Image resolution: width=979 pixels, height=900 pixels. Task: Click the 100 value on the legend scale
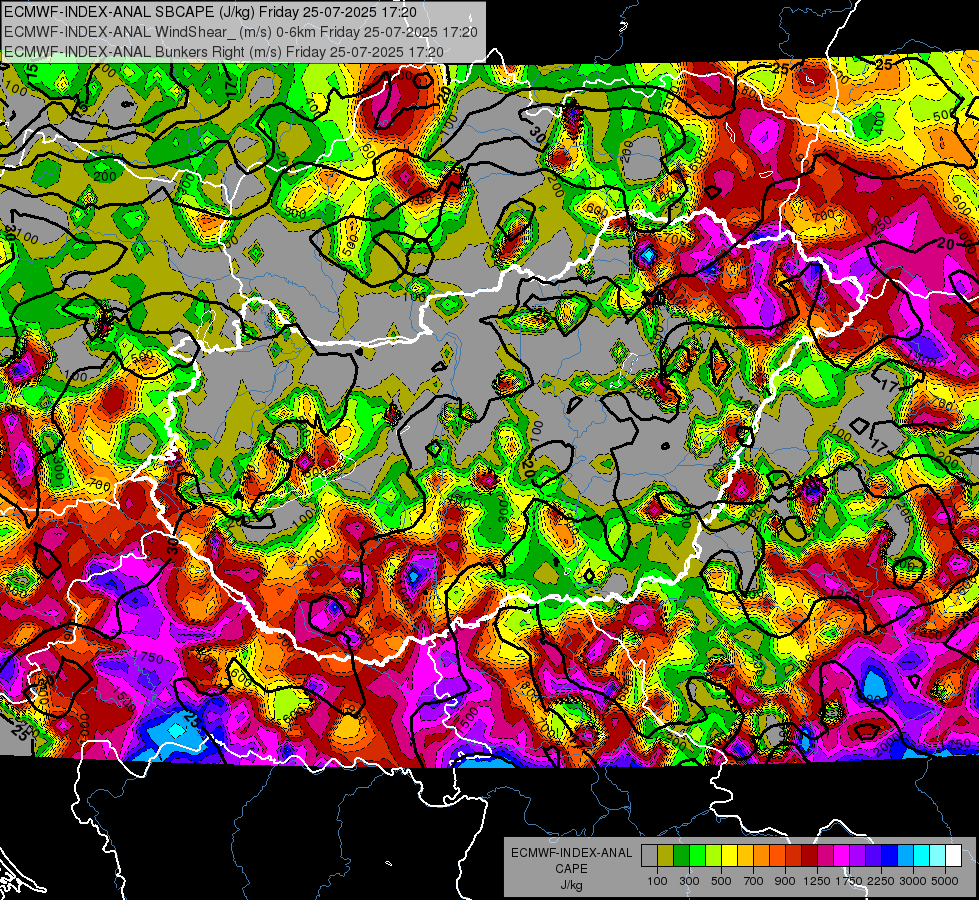[657, 881]
